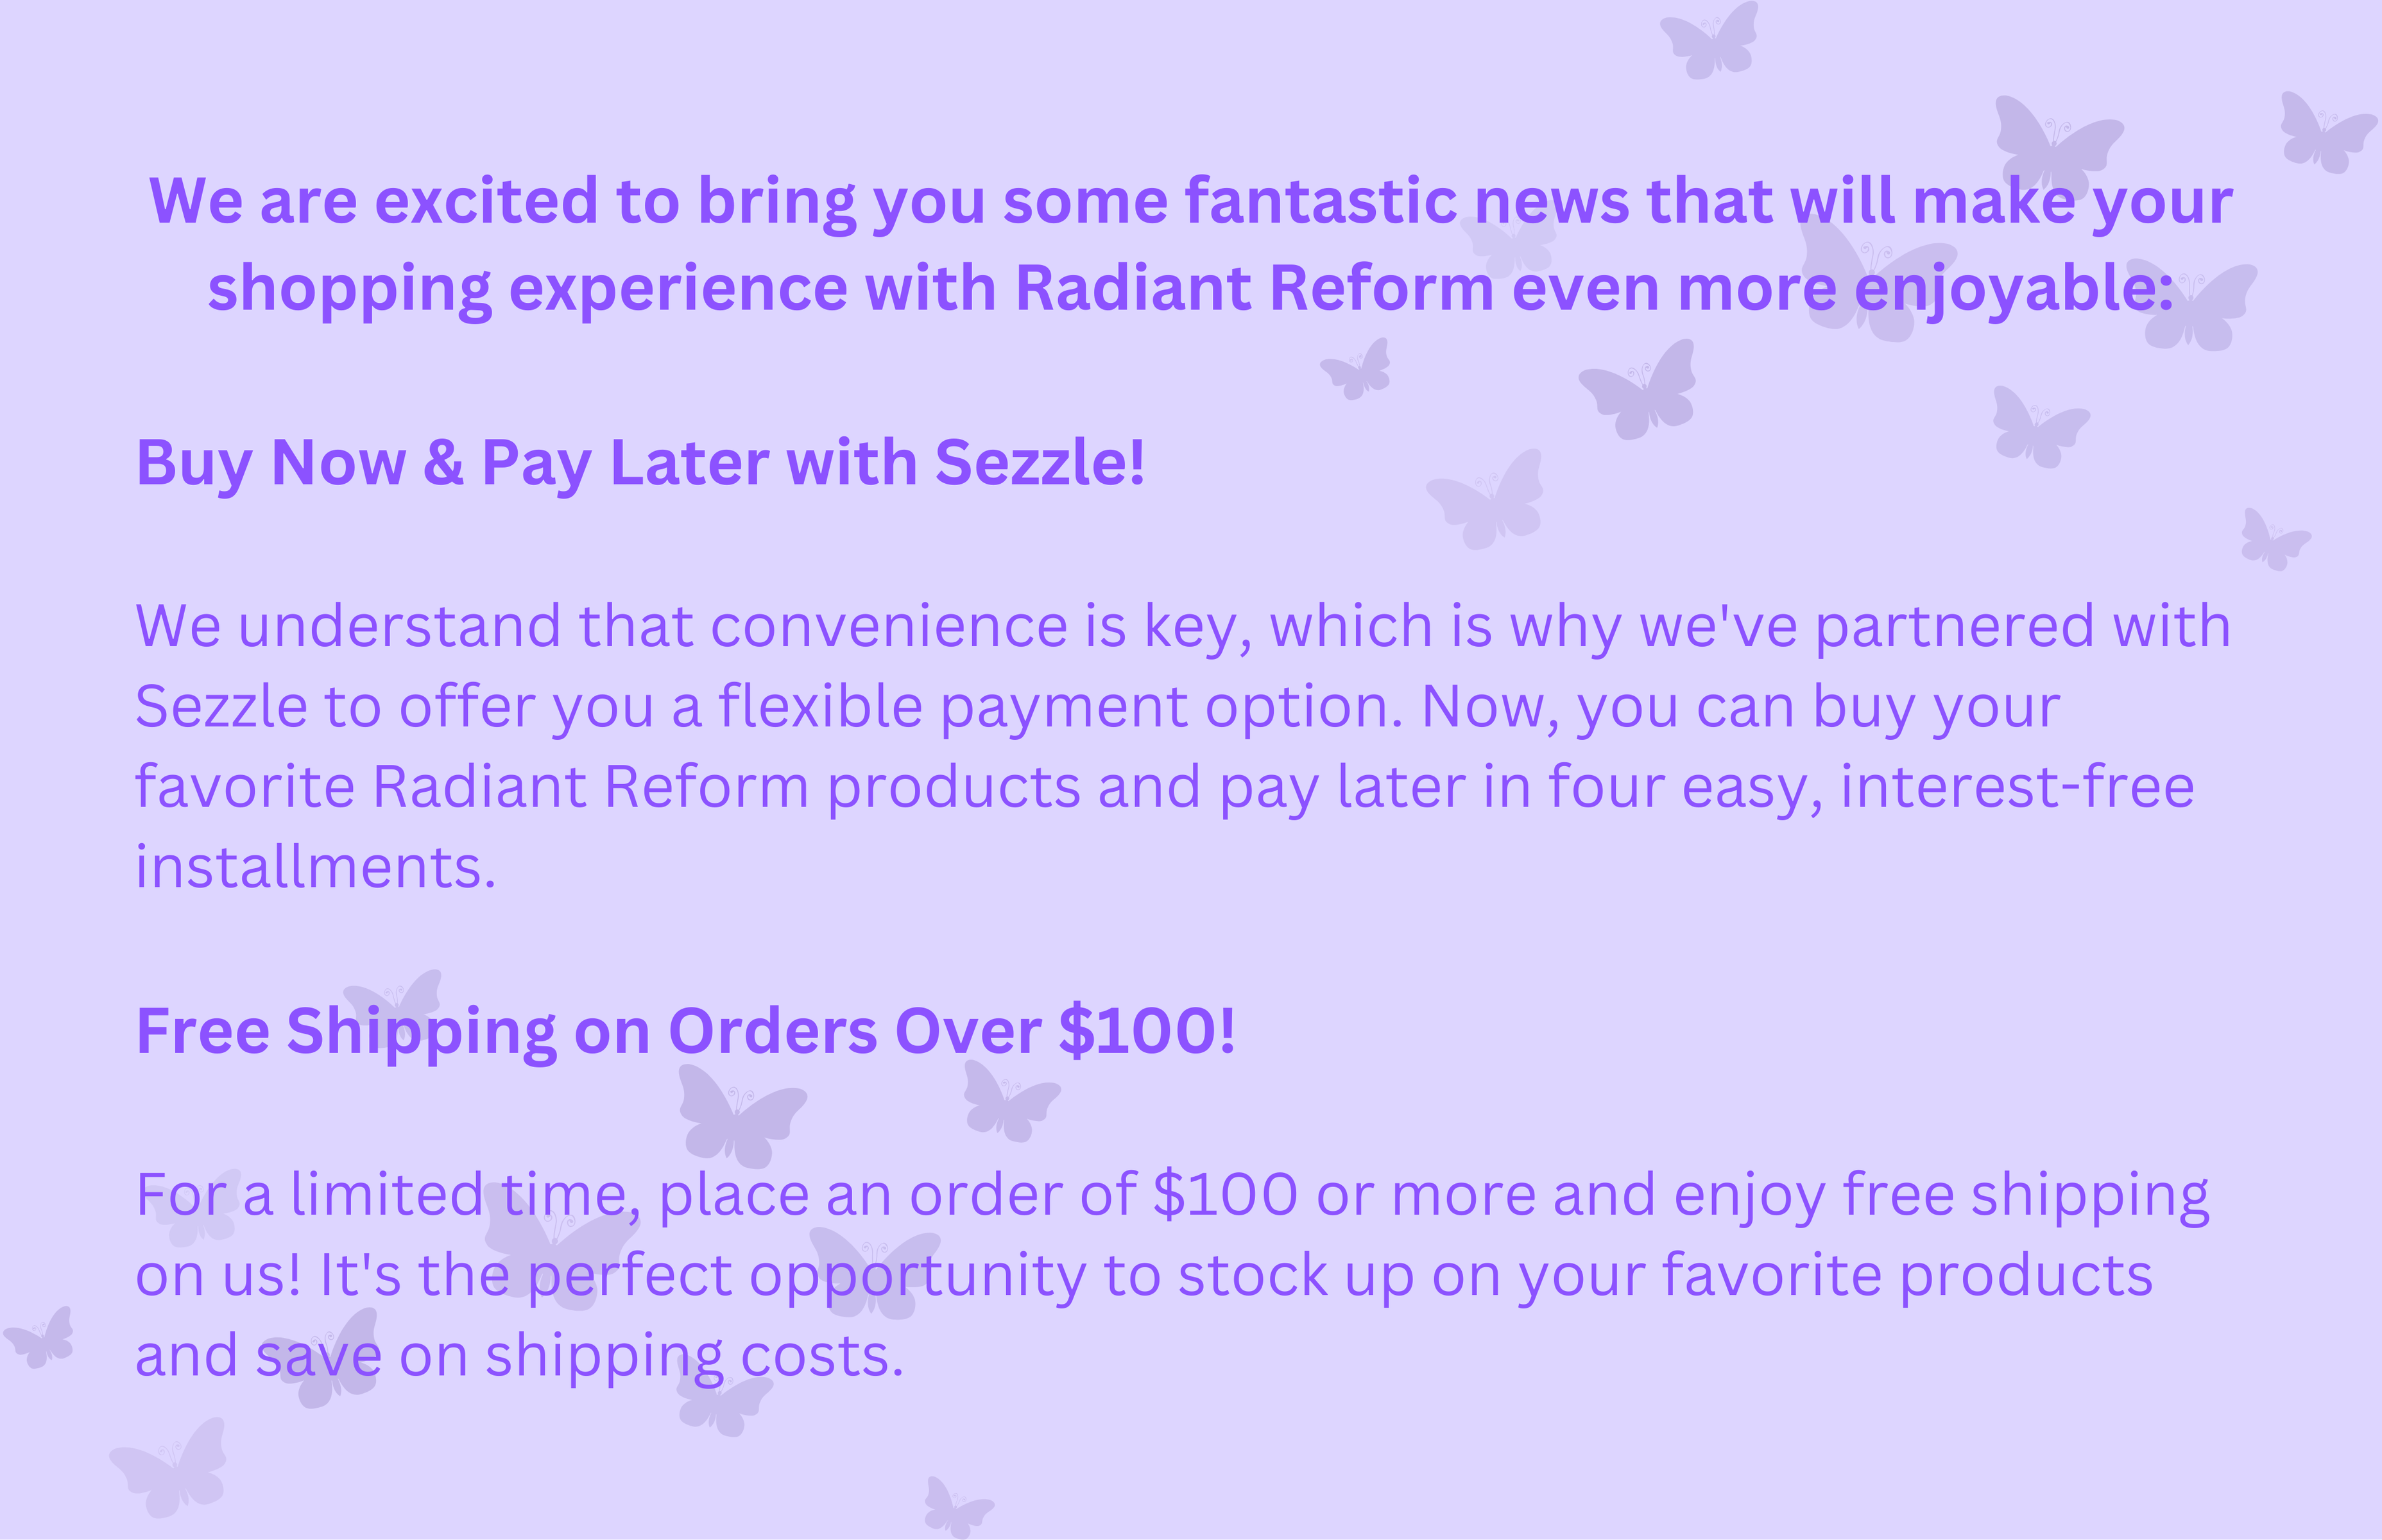Click the 'favorite Radiant Reform products' paragraph line
This screenshot has height=1540, width=2382.
1165,788
